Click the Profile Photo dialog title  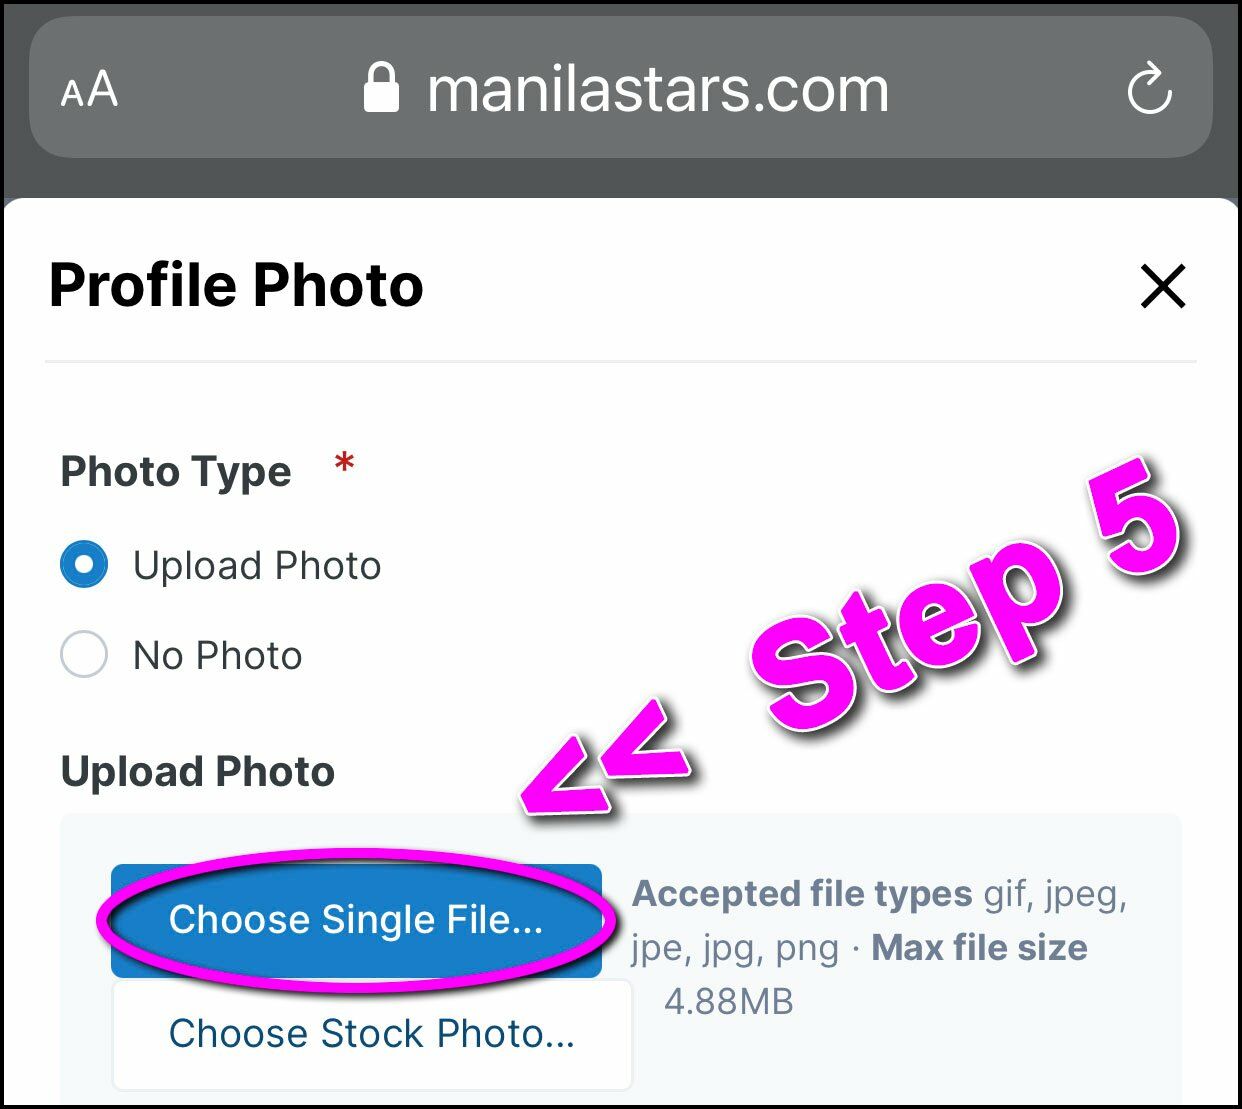tap(236, 286)
